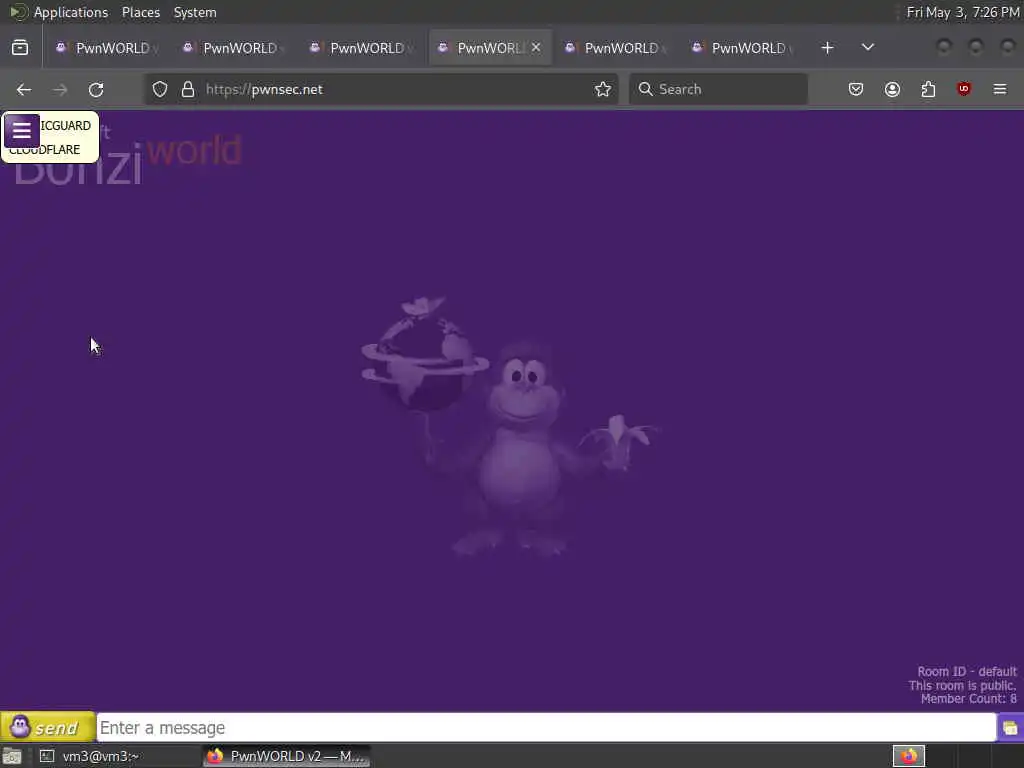Click Firefox icon in workspace switcher

tap(909, 756)
